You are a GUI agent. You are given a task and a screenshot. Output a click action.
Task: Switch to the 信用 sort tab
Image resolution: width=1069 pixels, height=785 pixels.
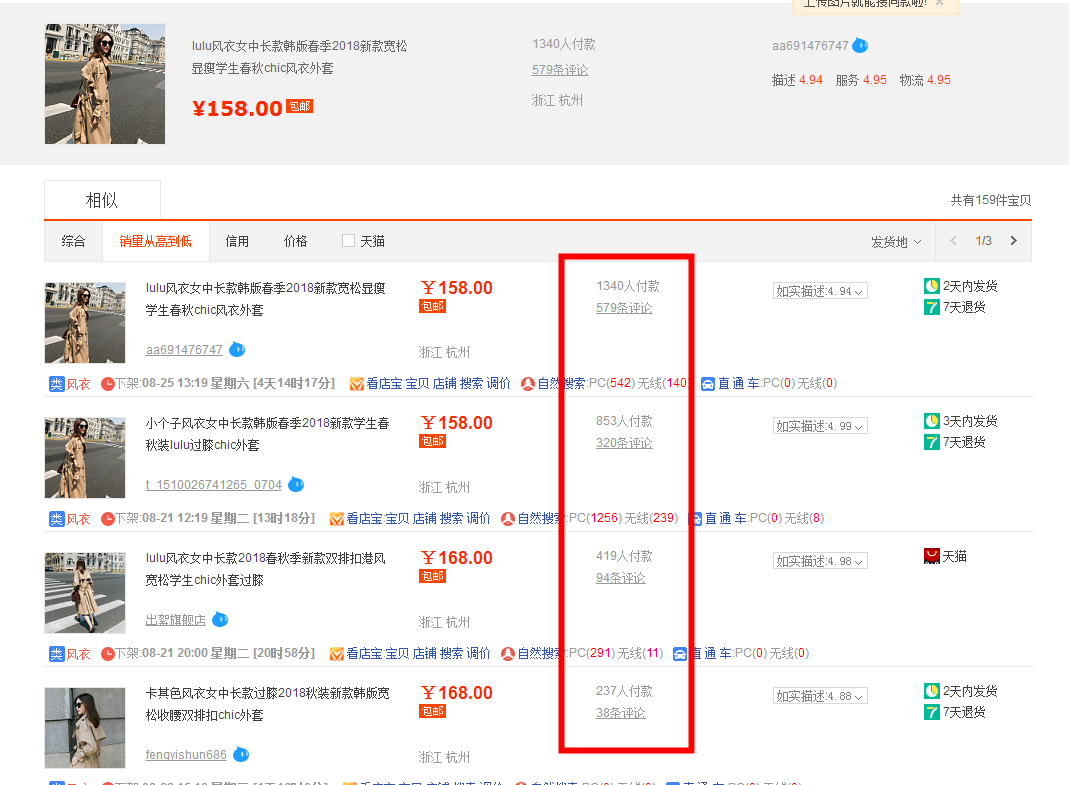pyautogui.click(x=237, y=241)
